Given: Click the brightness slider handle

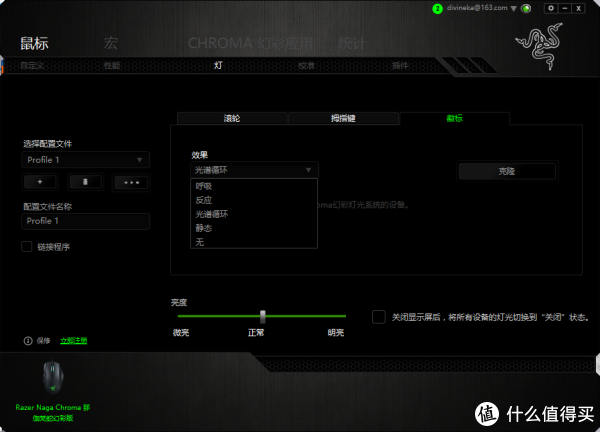Looking at the screenshot, I should click(x=262, y=316).
